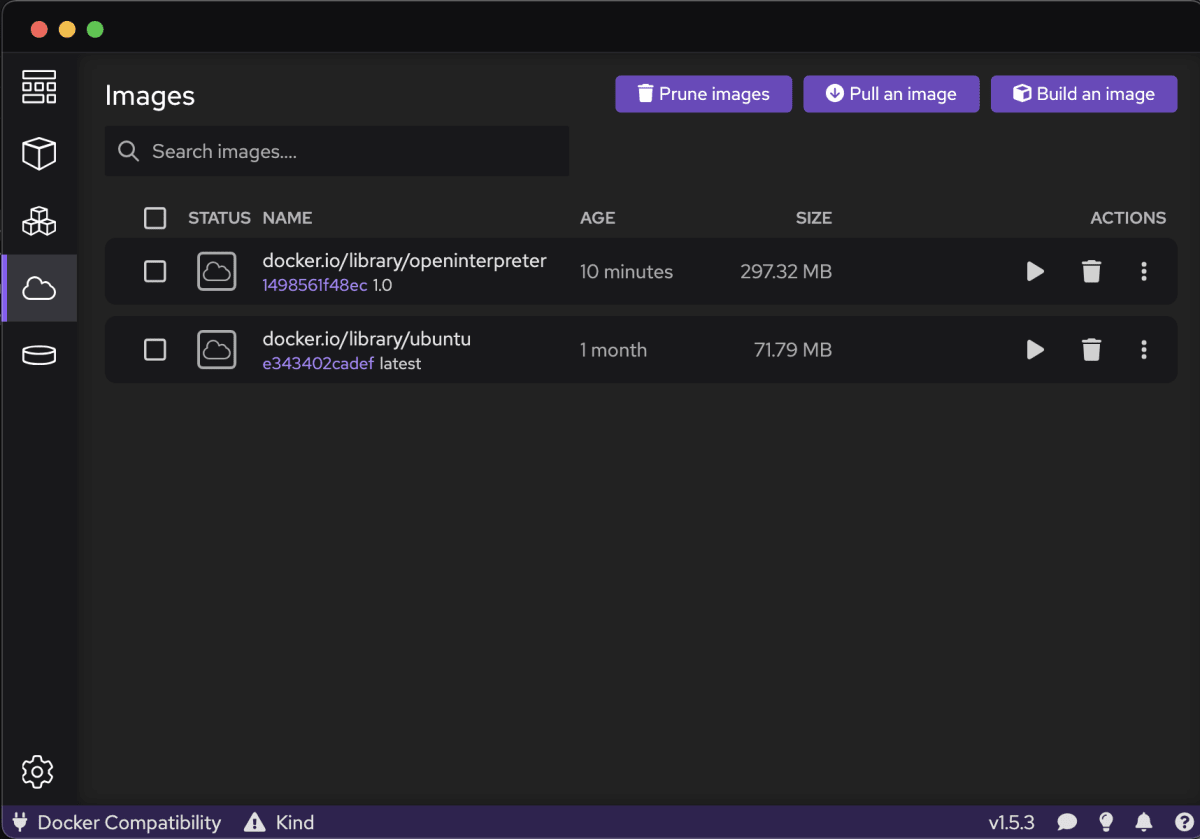Run the ubuntu image
This screenshot has height=839, width=1200.
click(x=1035, y=349)
